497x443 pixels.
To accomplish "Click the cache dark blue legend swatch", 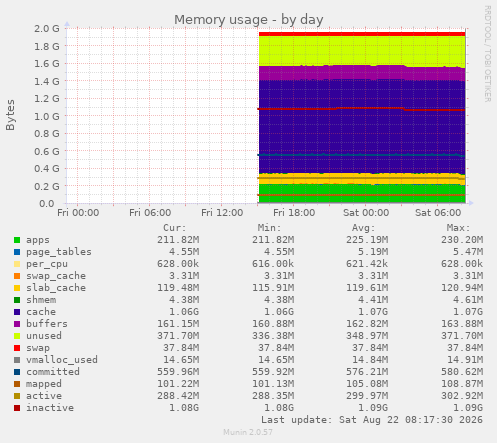I will 17,312.
